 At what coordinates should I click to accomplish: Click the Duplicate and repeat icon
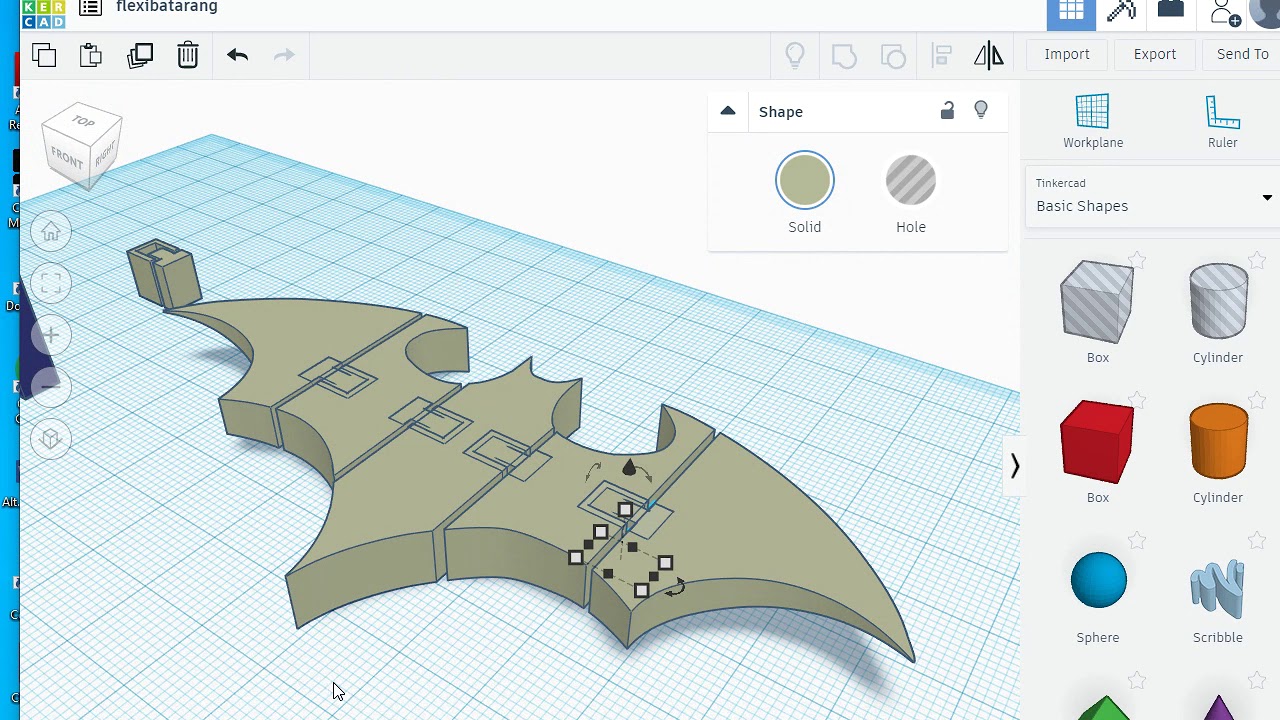pyautogui.click(x=140, y=55)
